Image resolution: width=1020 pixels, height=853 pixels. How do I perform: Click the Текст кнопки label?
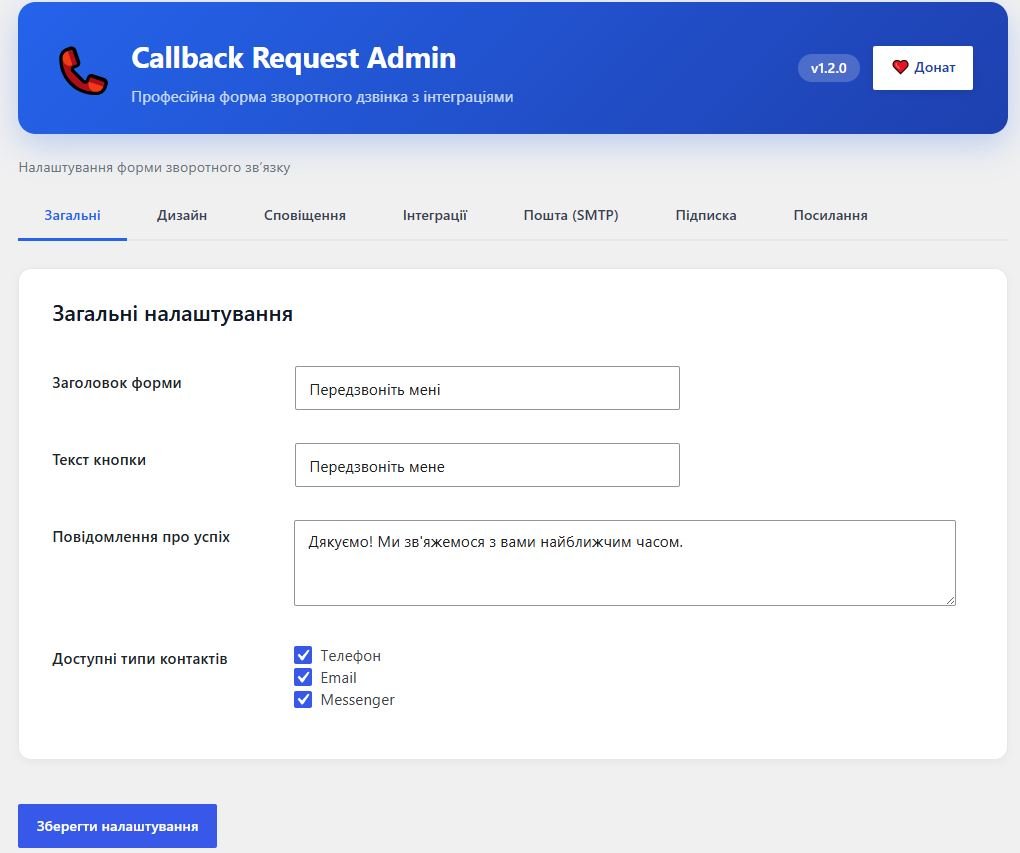point(99,460)
